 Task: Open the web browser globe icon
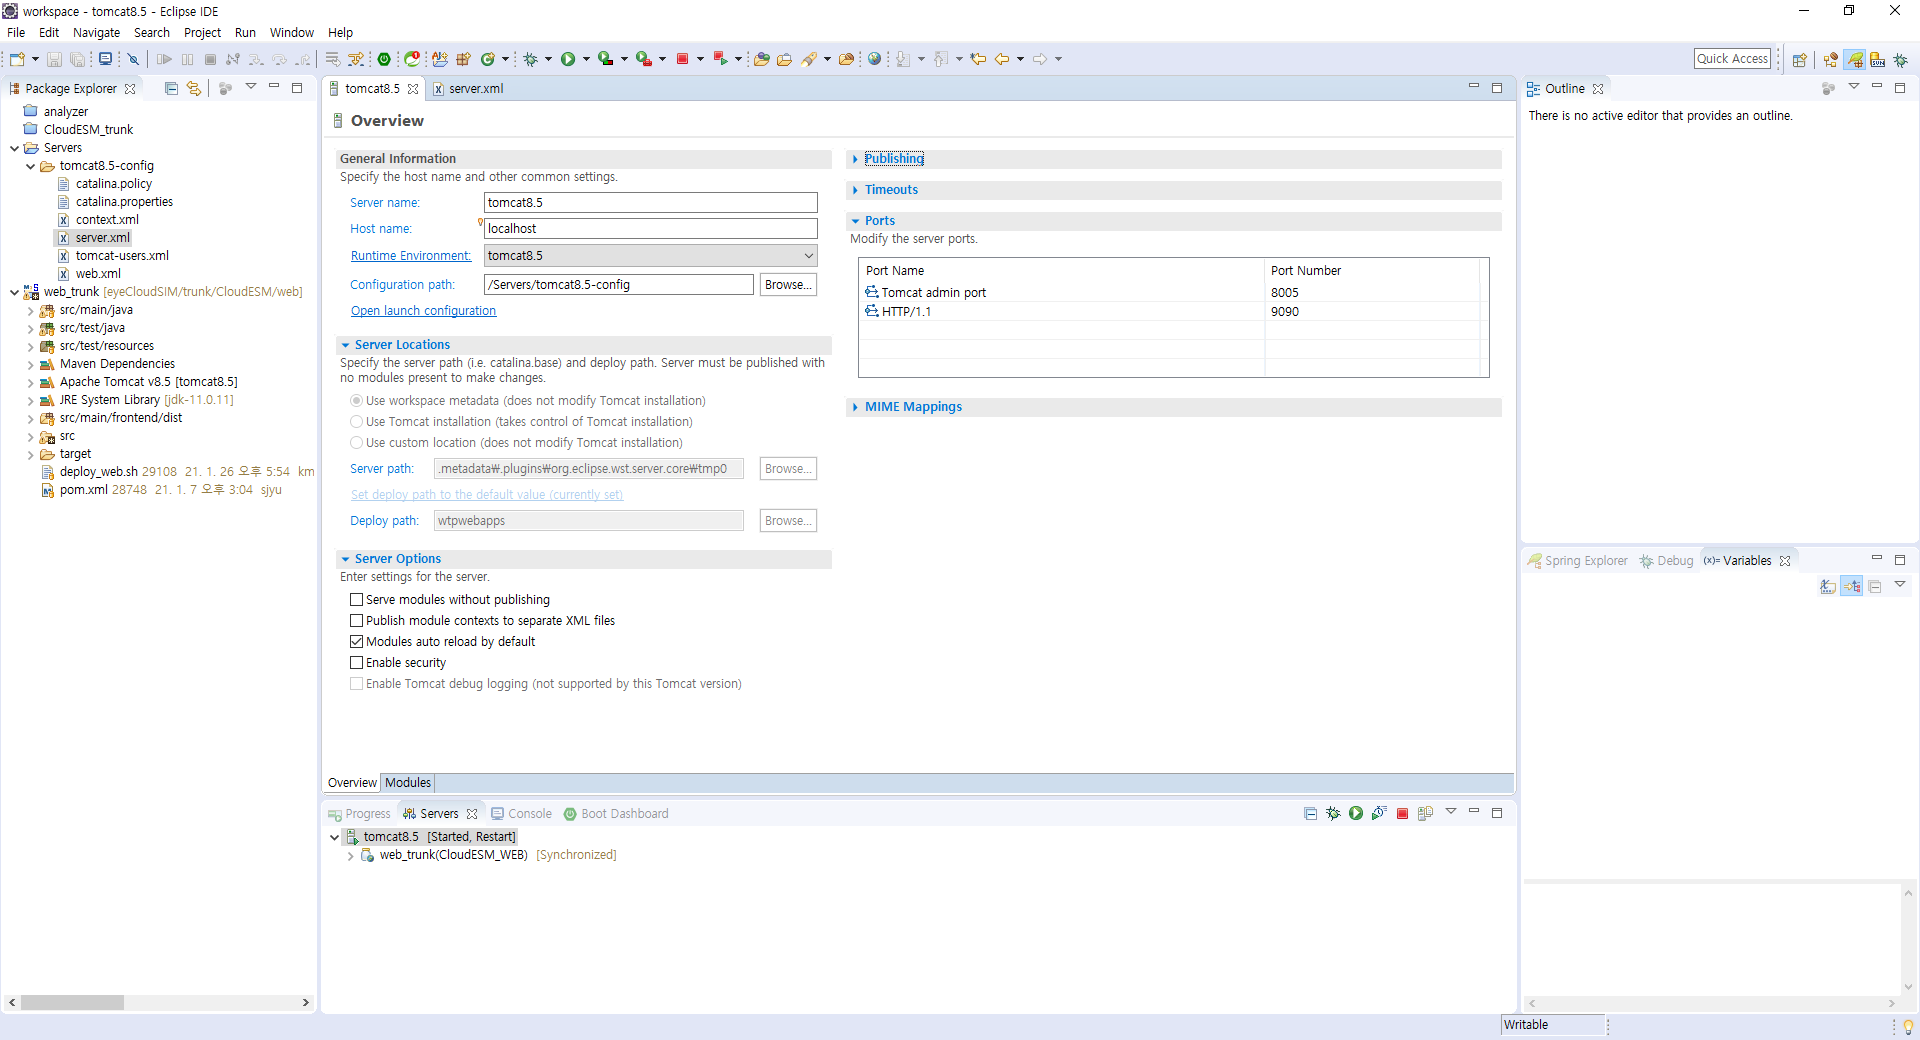tap(875, 60)
